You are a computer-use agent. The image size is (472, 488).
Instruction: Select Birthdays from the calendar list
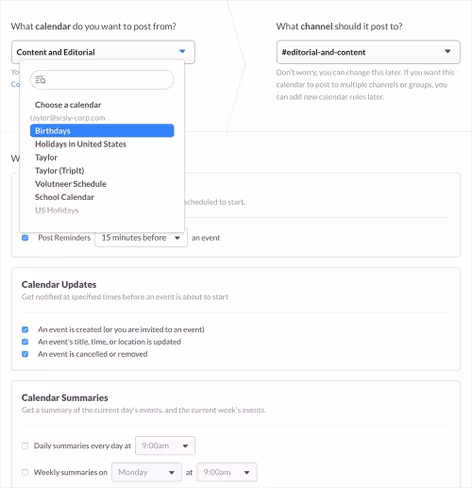click(x=102, y=131)
